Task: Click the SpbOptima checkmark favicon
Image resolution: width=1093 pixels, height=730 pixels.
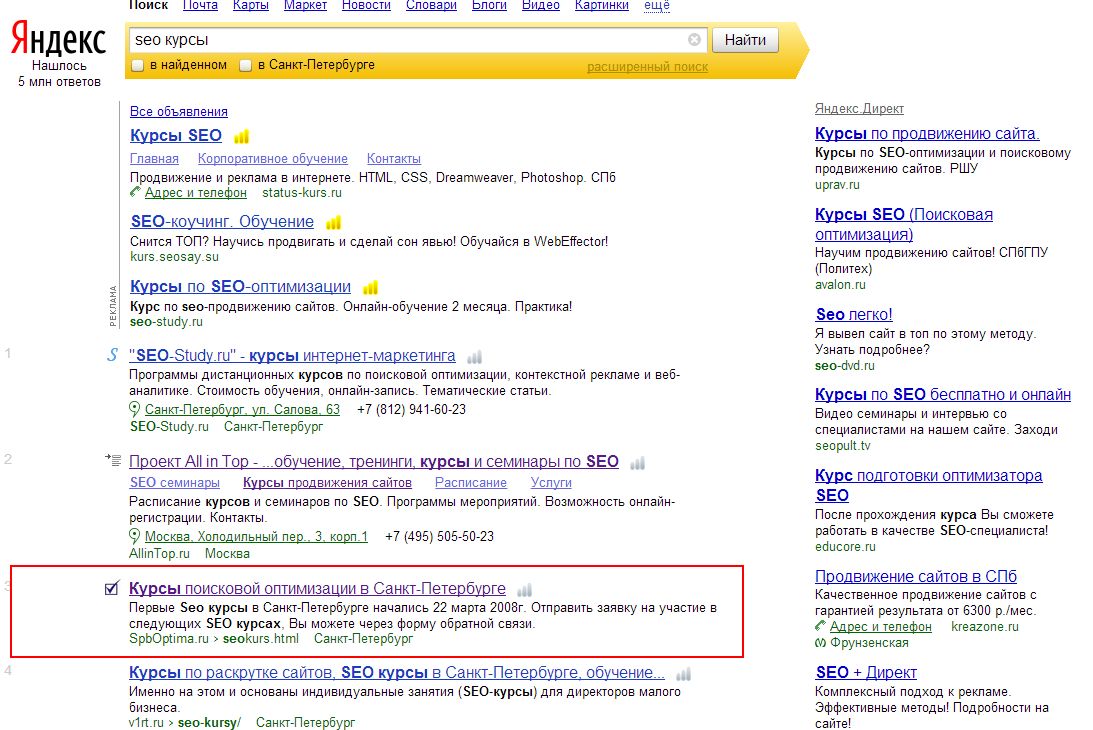Action: (112, 588)
